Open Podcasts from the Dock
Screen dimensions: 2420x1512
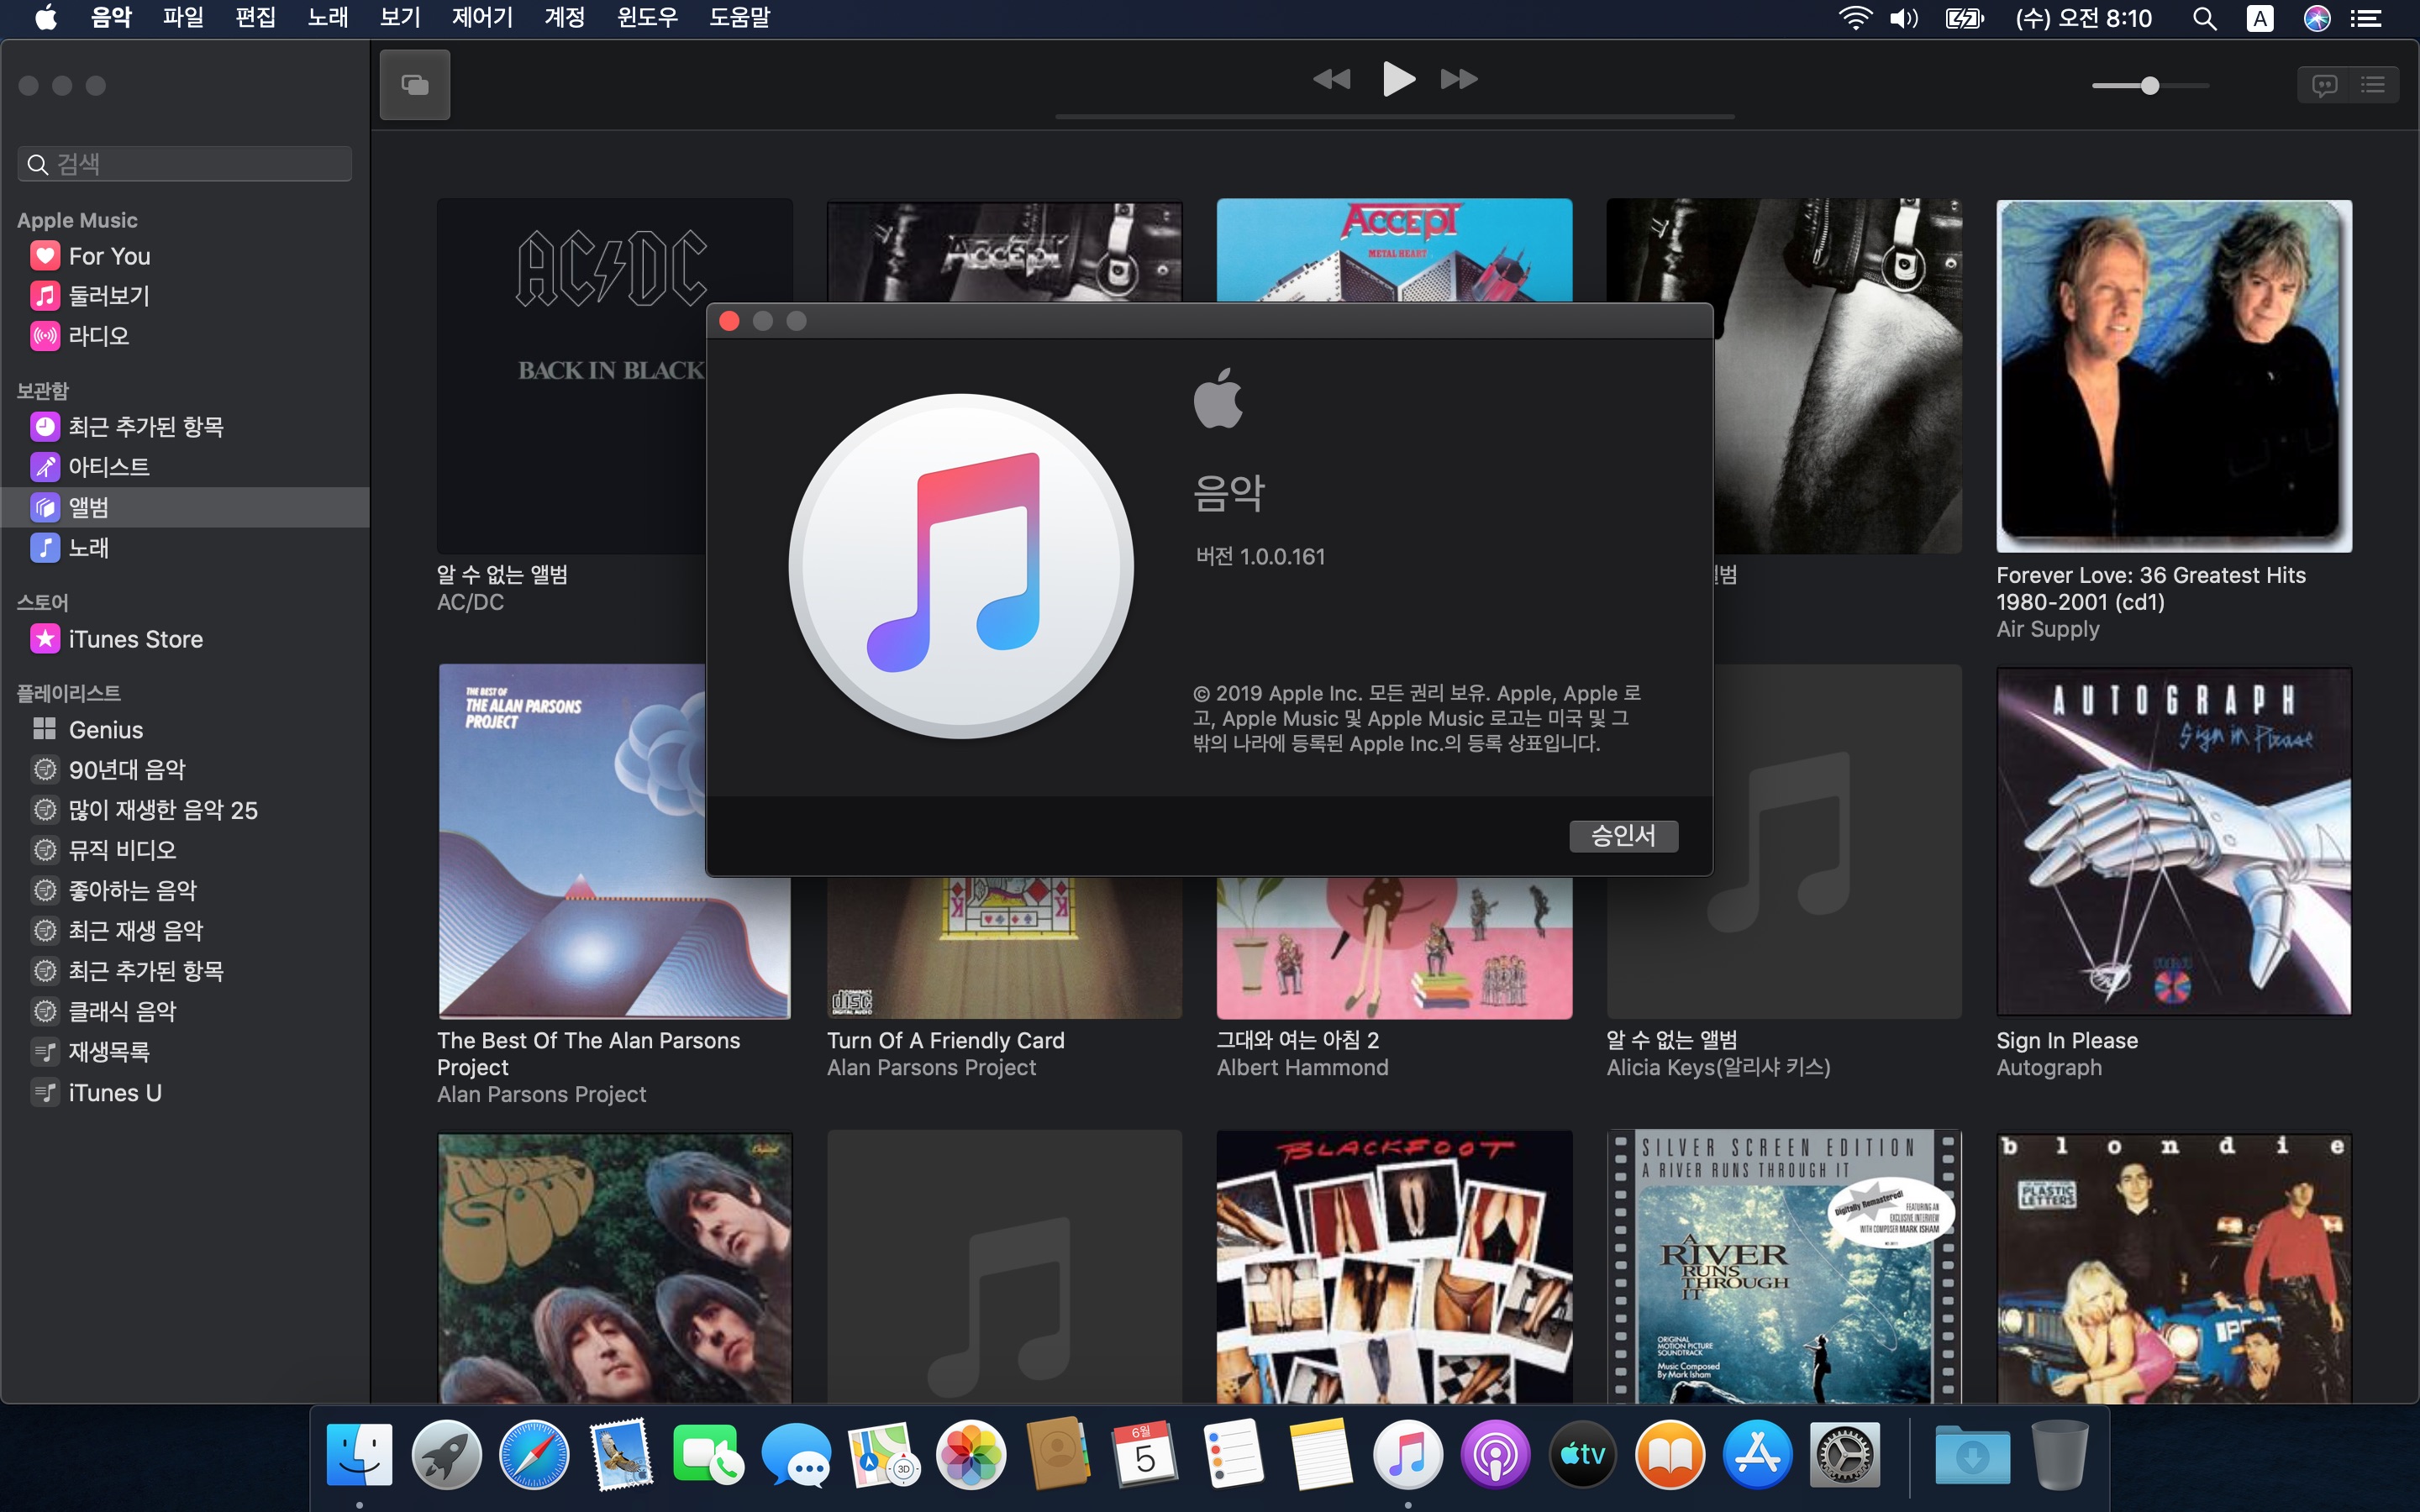coord(1495,1455)
